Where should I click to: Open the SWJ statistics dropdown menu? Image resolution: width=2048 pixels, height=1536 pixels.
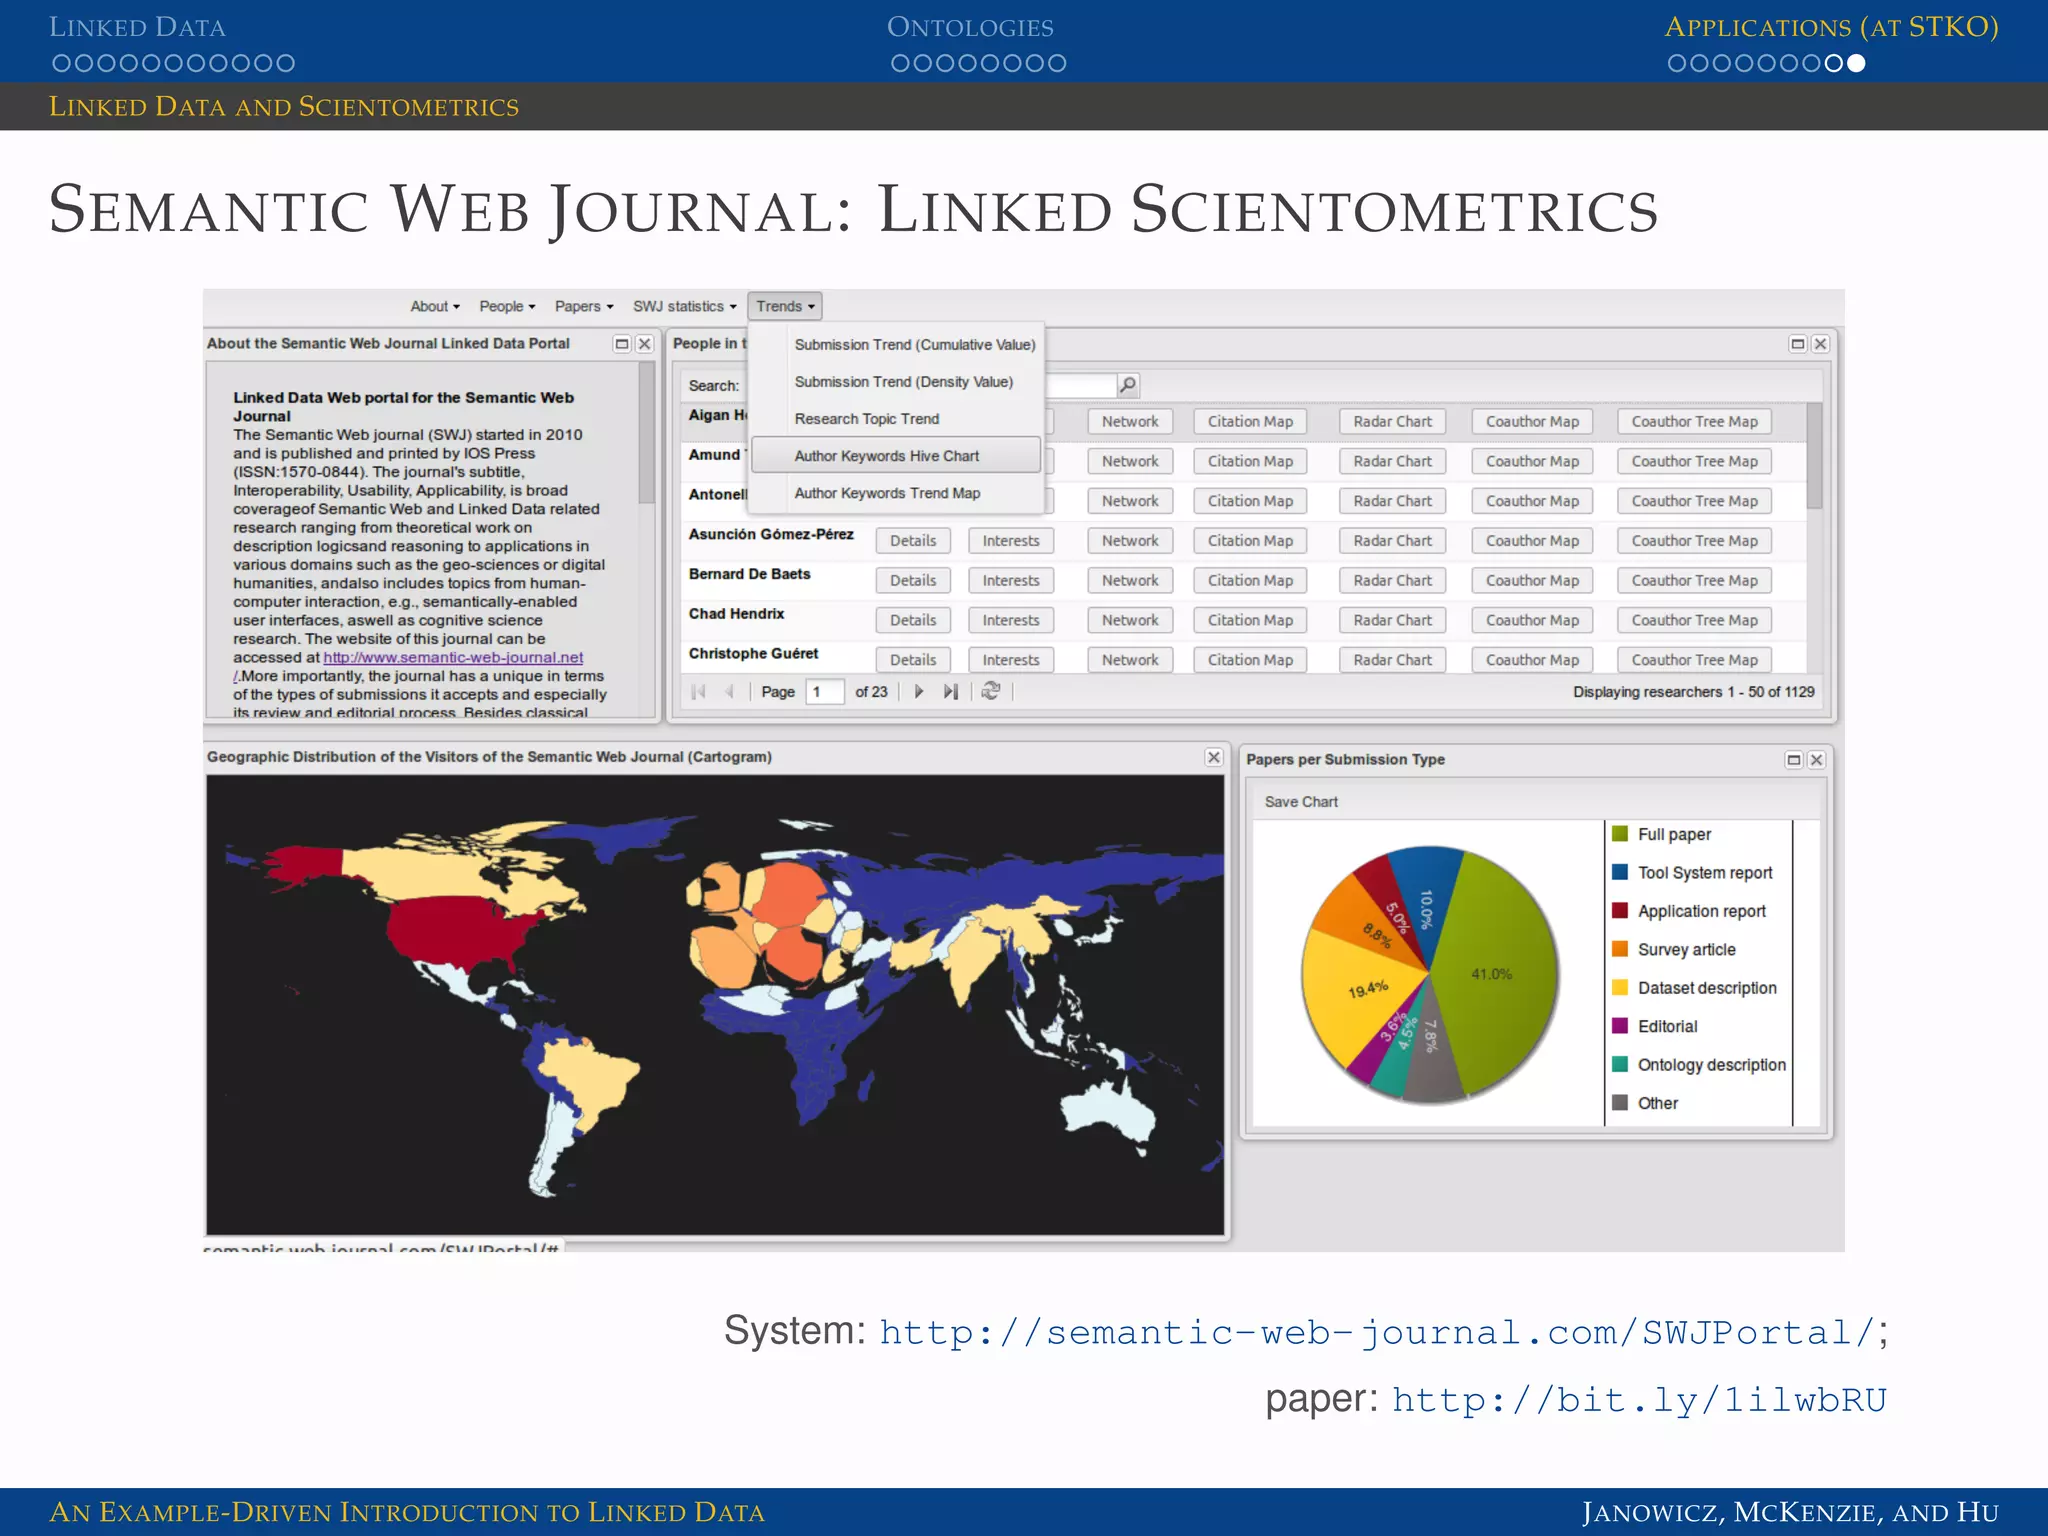pyautogui.click(x=684, y=306)
